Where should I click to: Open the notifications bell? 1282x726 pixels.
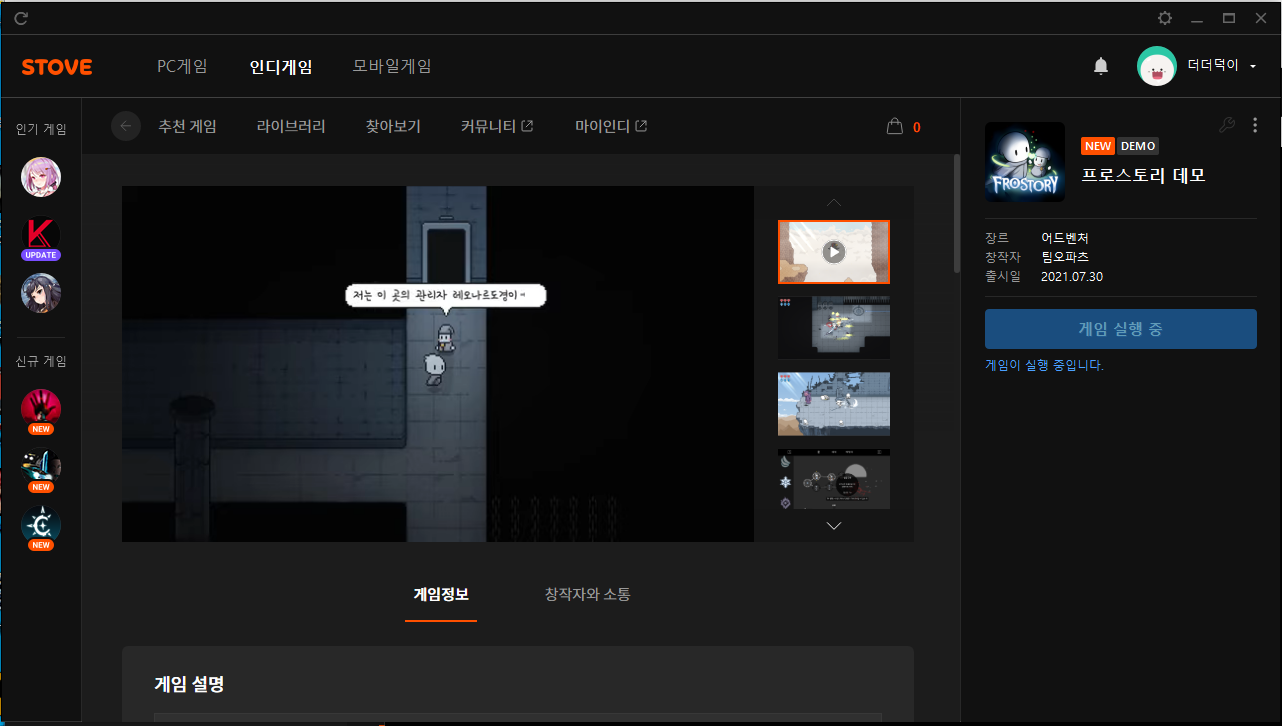[1101, 66]
